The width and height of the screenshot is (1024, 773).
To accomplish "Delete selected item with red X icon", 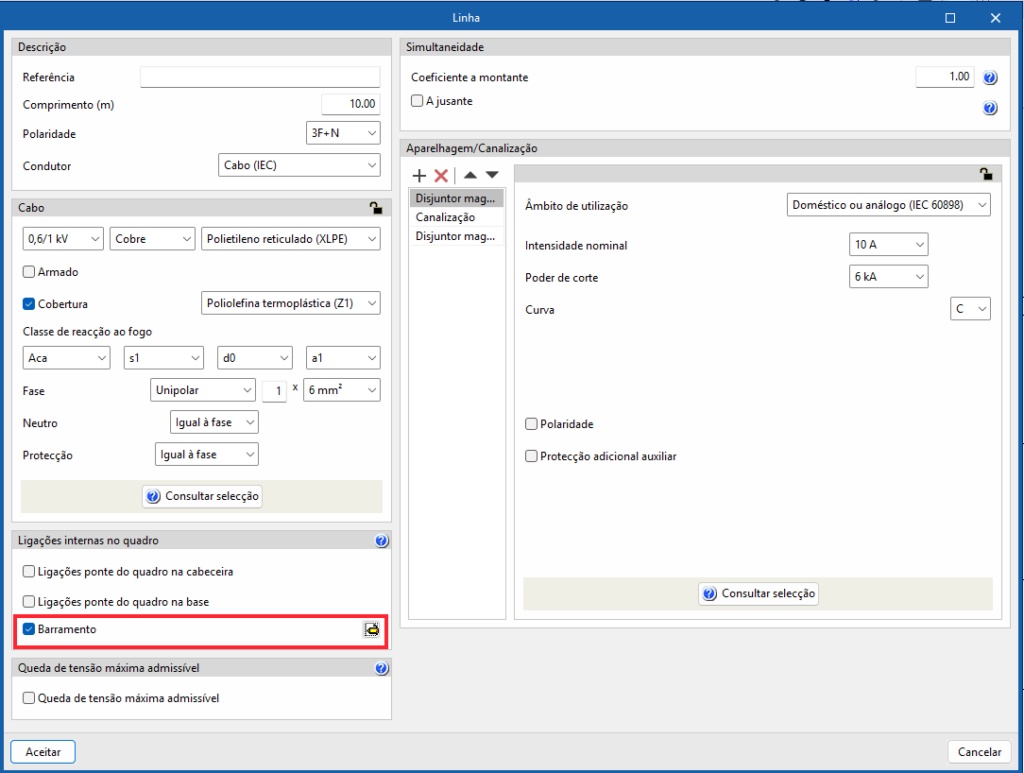I will coord(441,175).
